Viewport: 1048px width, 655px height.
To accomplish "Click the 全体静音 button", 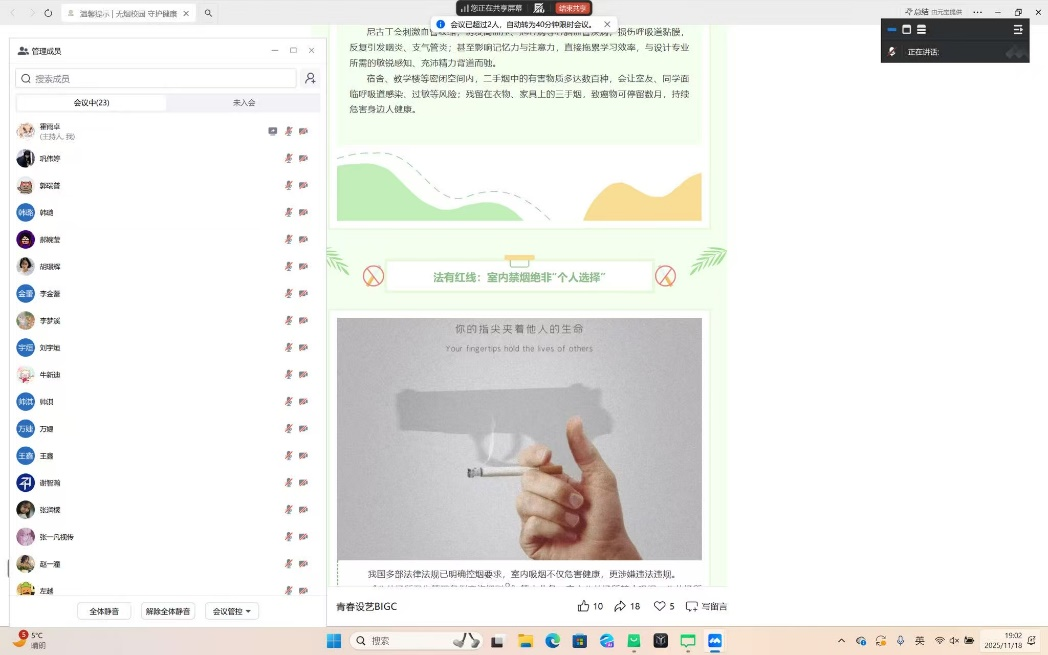I will [x=104, y=611].
